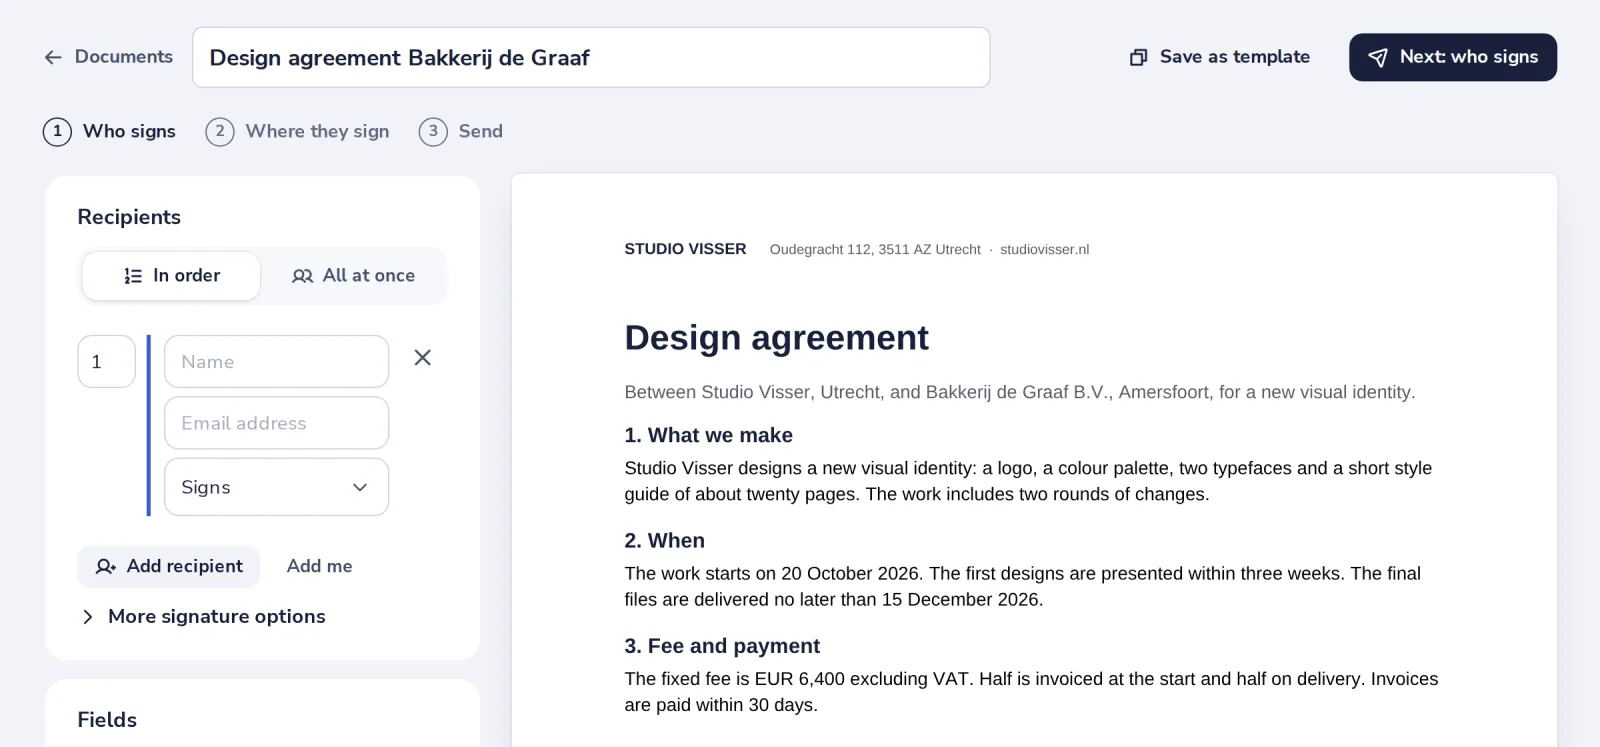
Task: Click the recipient order number box
Action: click(x=106, y=362)
